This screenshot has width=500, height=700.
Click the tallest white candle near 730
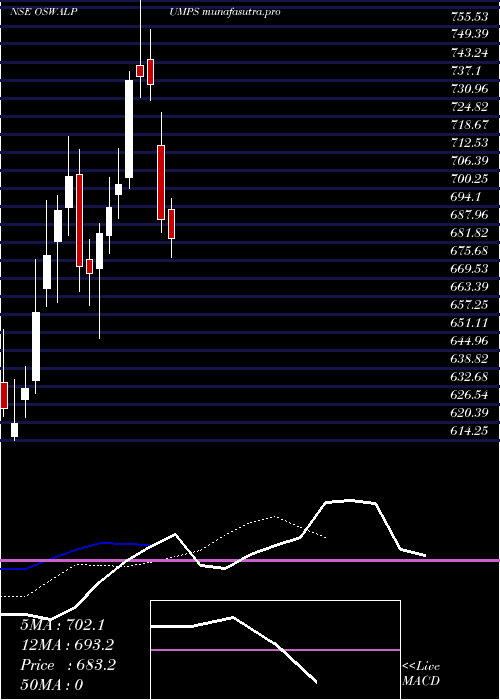point(129,129)
